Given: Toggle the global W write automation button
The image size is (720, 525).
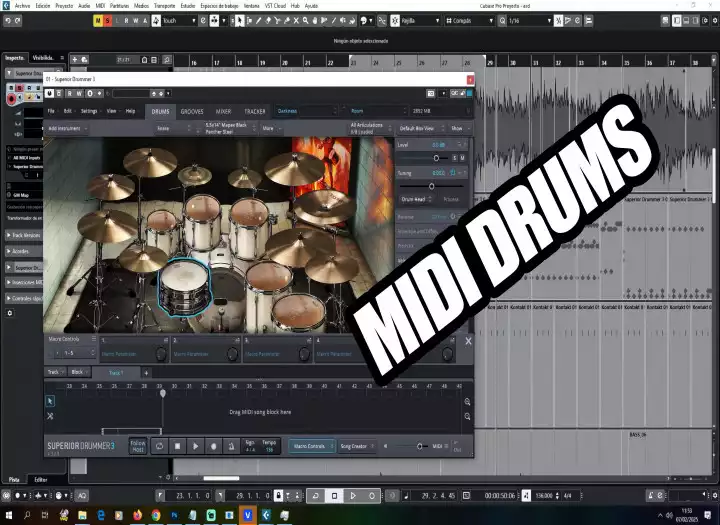Looking at the screenshot, I should click(135, 21).
